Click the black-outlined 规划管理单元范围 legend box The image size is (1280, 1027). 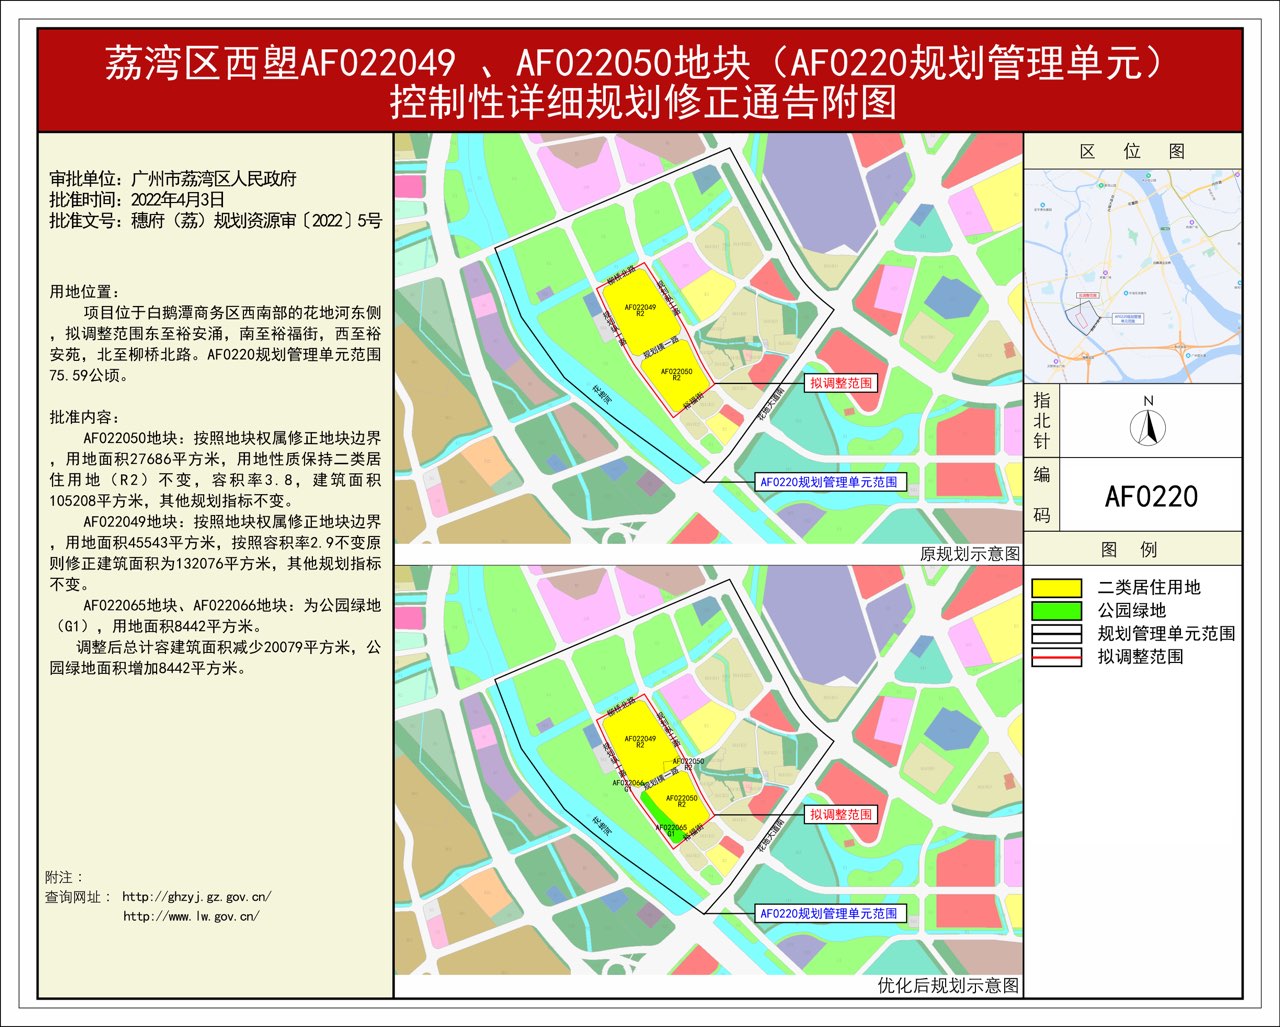pos(1057,634)
